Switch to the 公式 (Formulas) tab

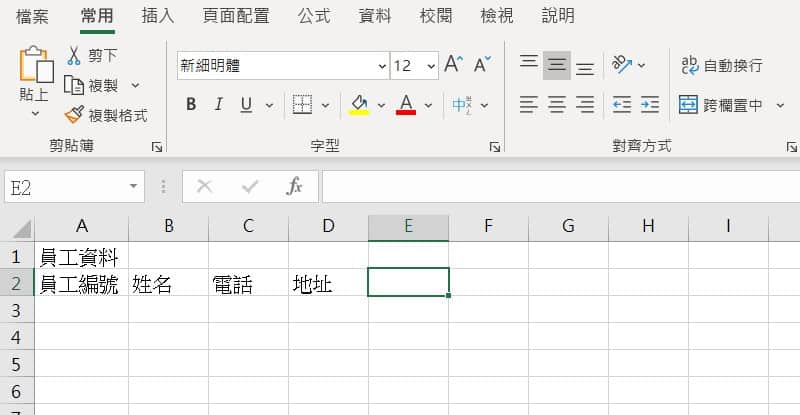pyautogui.click(x=314, y=16)
